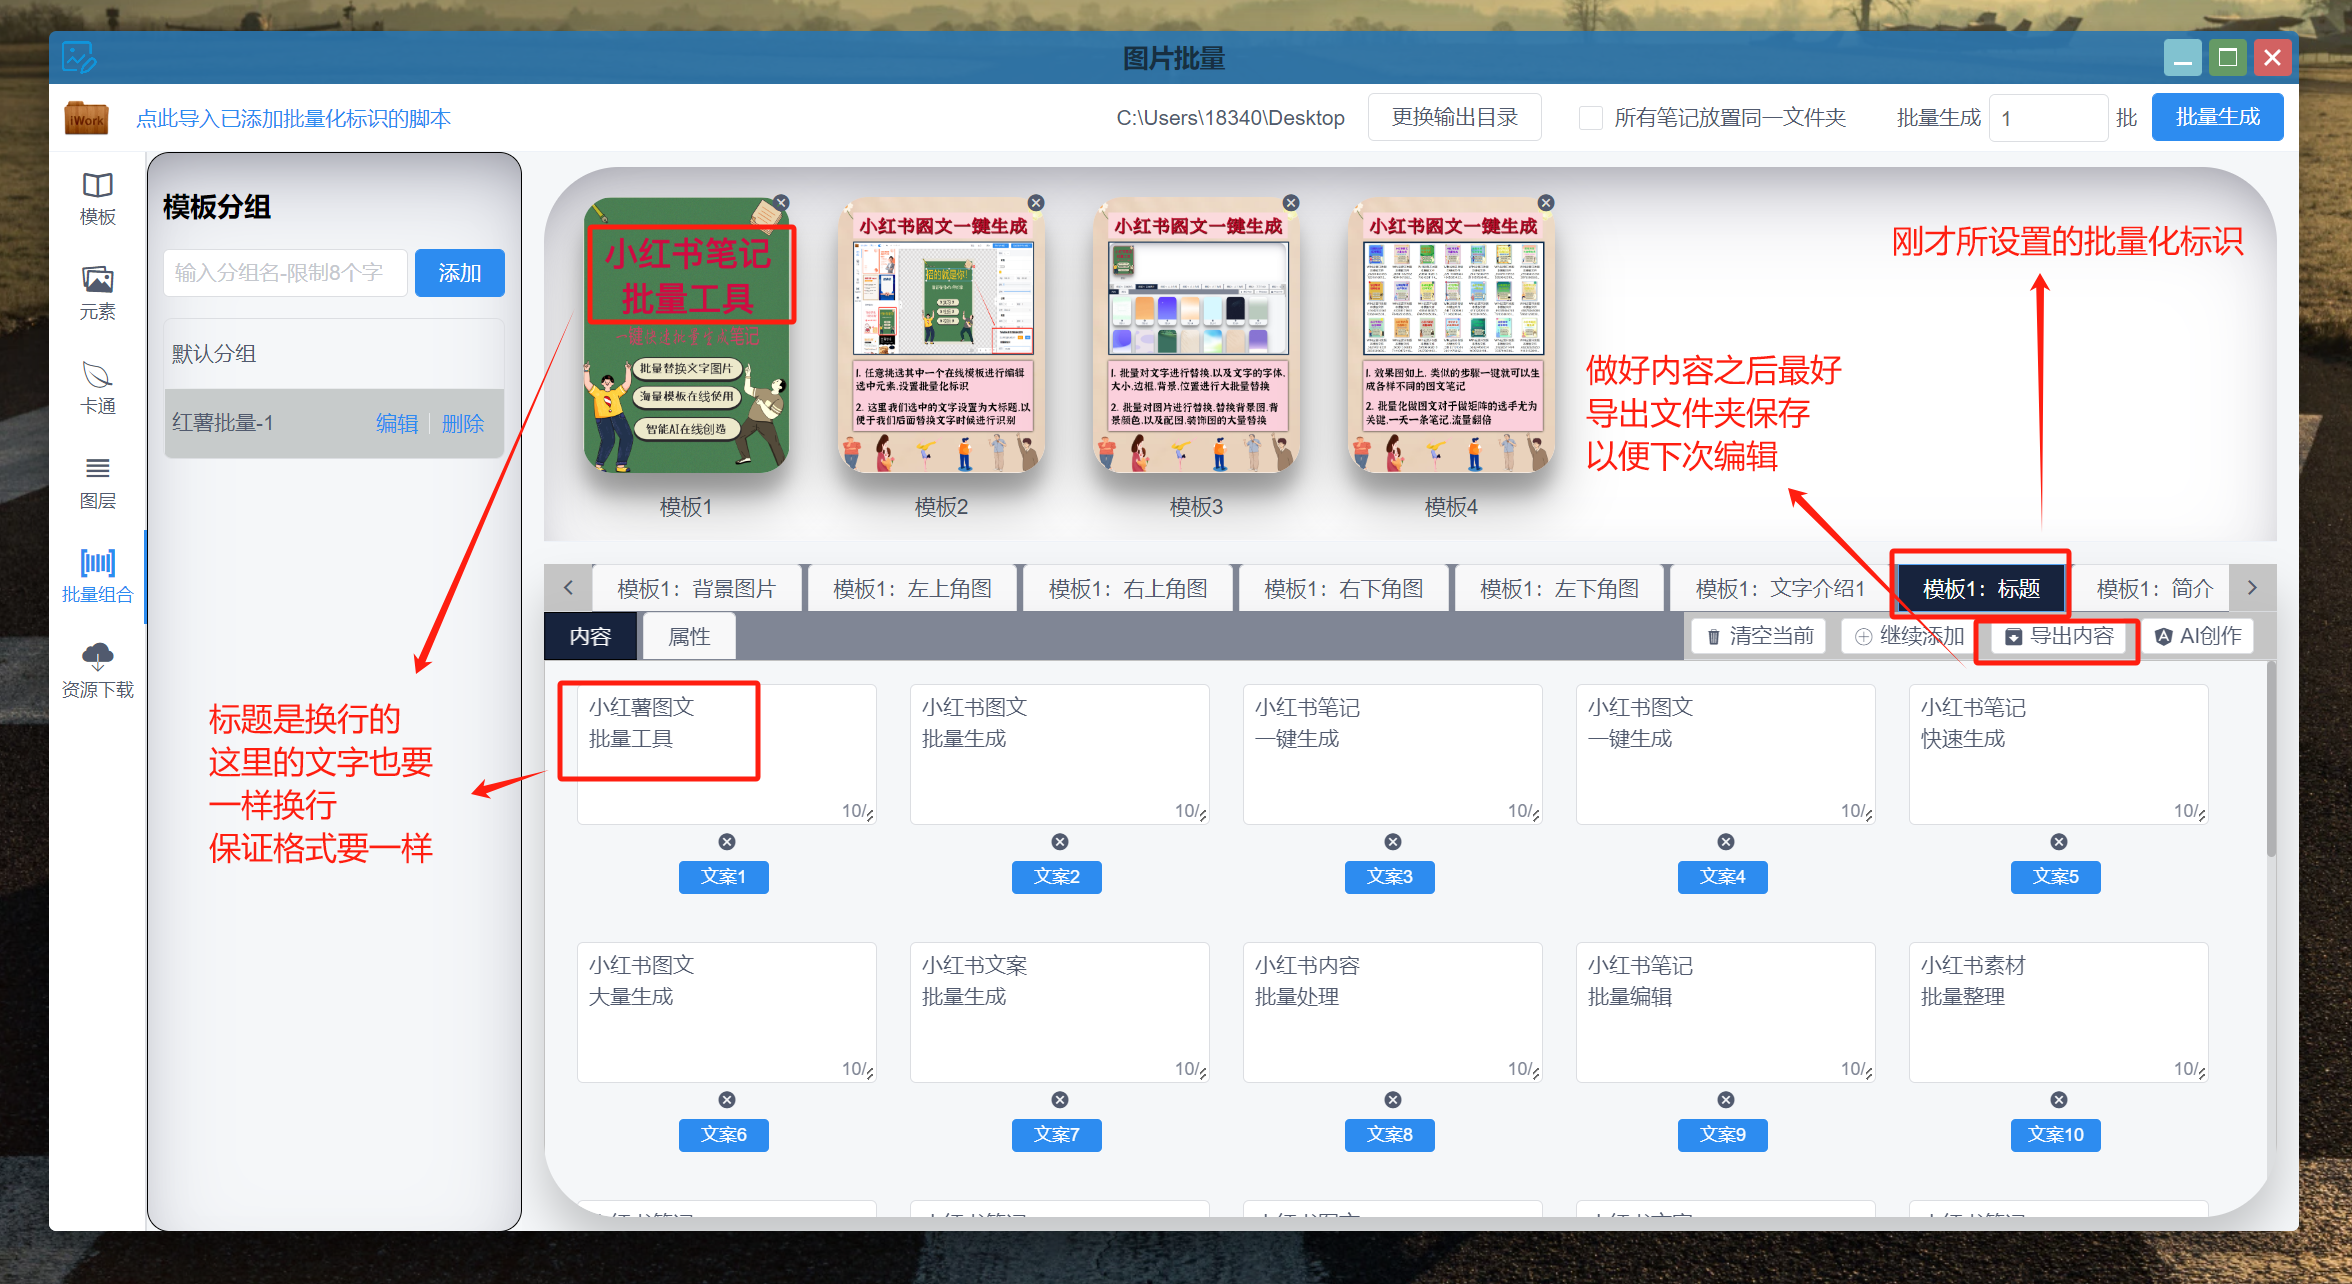
Task: Click the group name input field
Action: tap(285, 273)
